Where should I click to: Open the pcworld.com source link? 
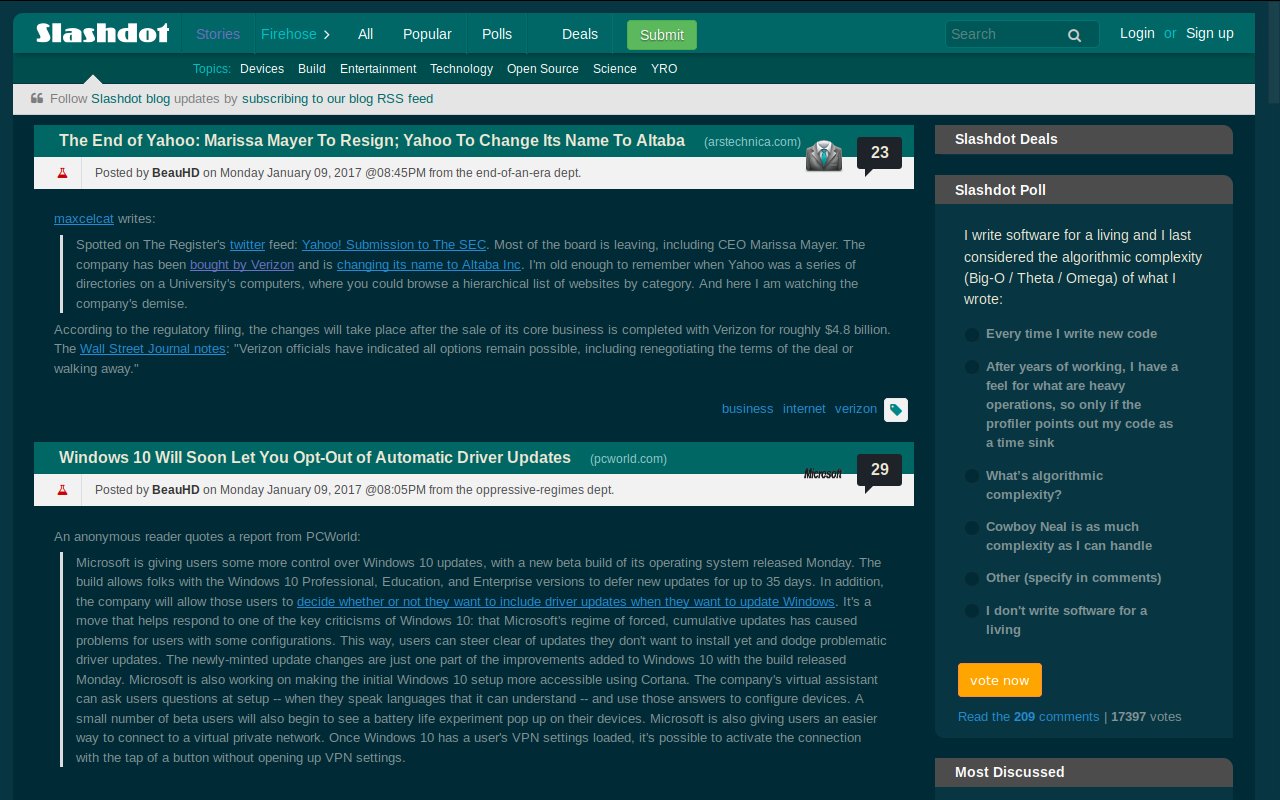click(x=628, y=459)
